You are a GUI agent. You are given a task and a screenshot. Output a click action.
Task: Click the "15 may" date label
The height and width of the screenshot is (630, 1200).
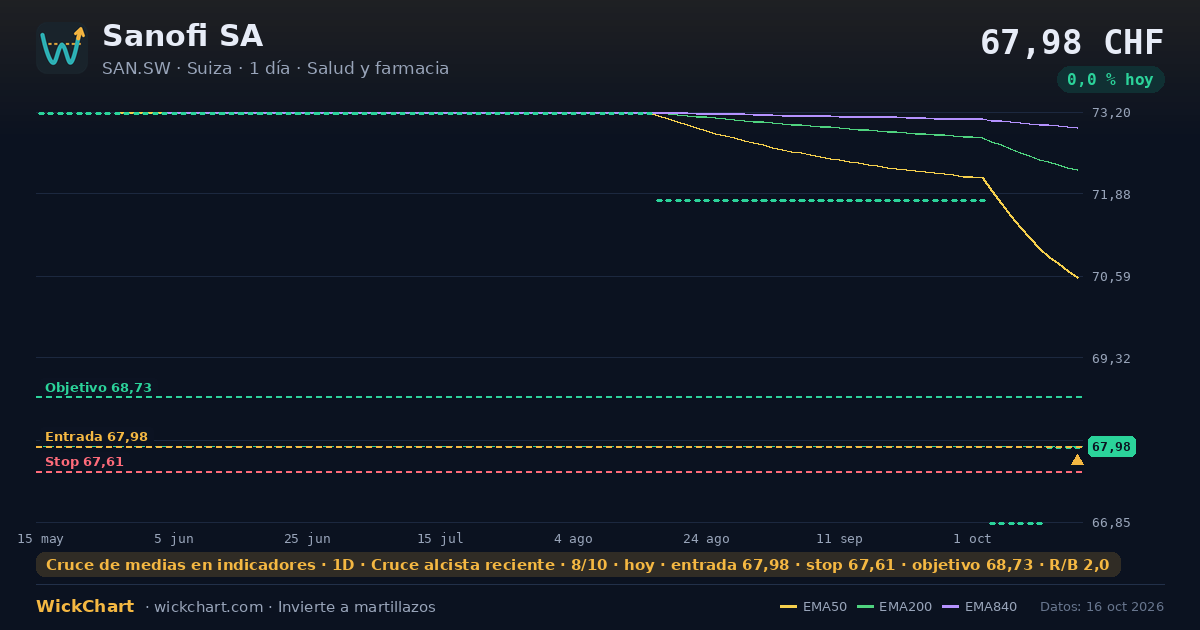tap(40, 539)
